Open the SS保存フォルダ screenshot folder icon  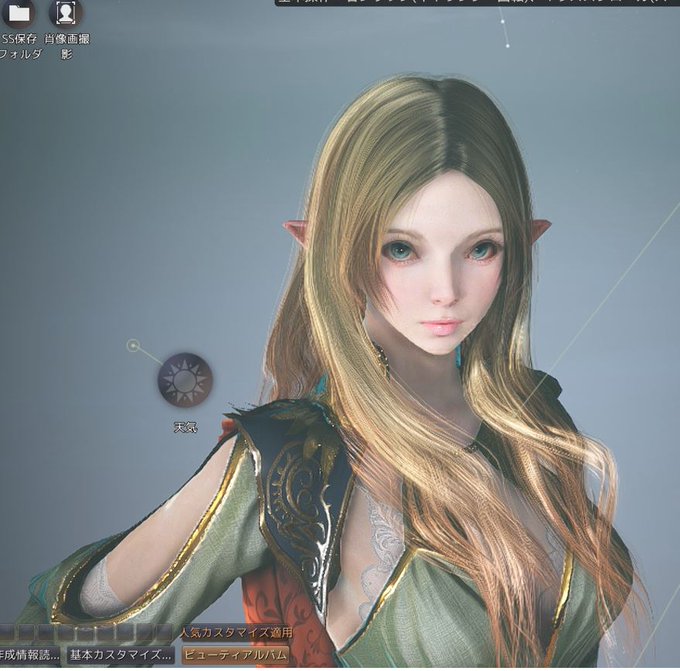point(19,13)
